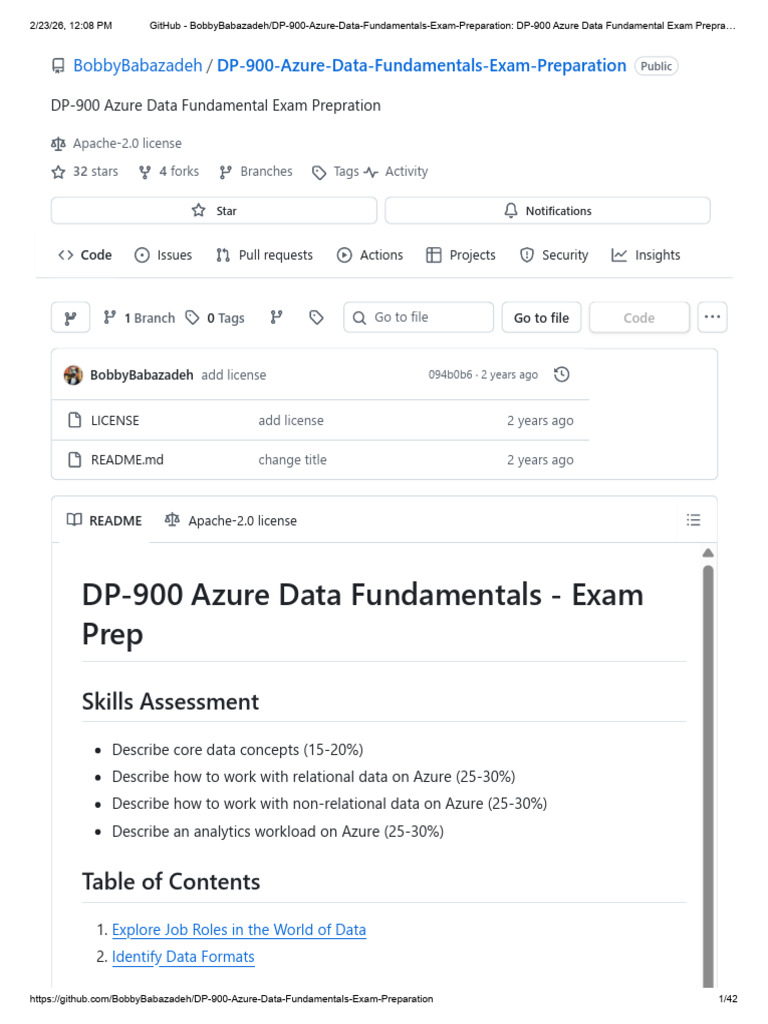Image resolution: width=768 pixels, height=1024 pixels.
Task: Click the repository book icon beside BobbyBabazadeh
Action: point(58,66)
